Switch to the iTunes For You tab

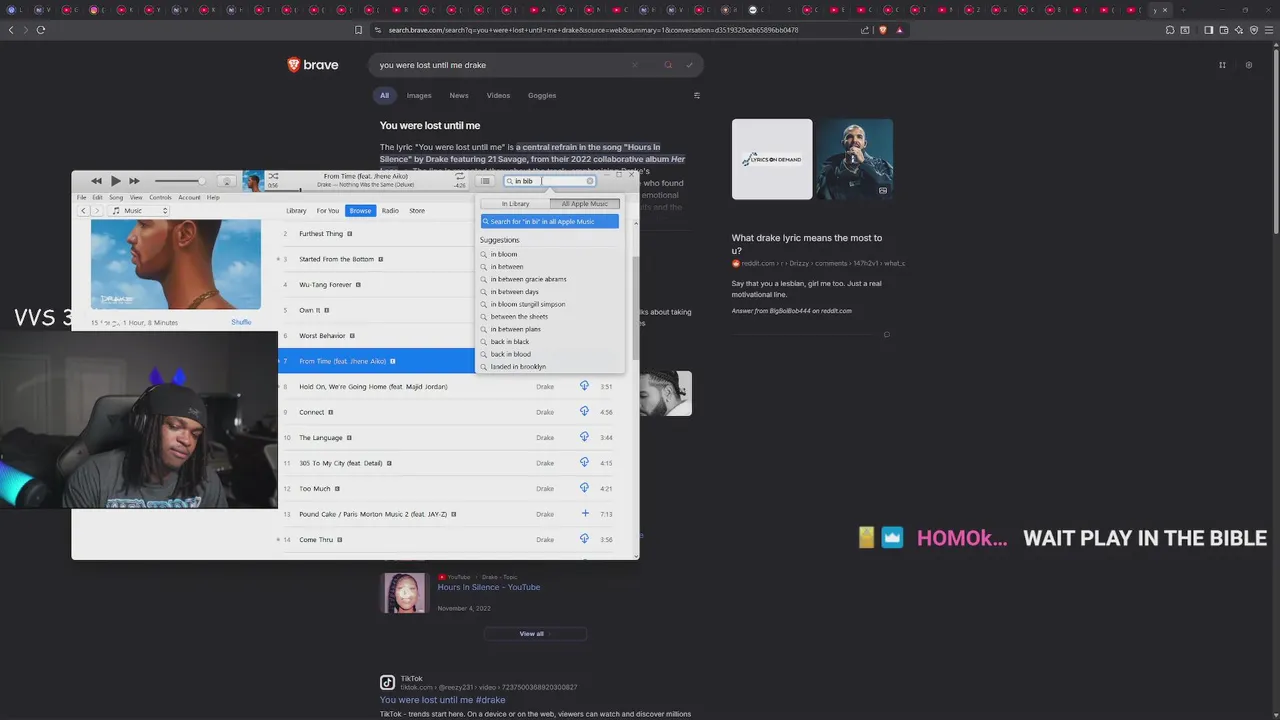[328, 211]
